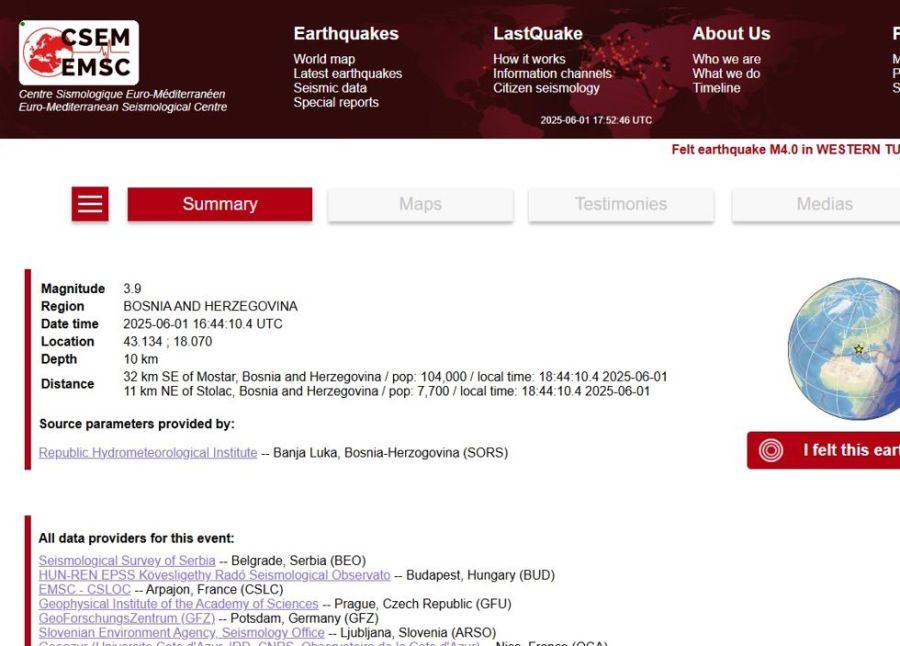The width and height of the screenshot is (900, 646).
Task: Click 'Source parameters provided by:' heading
Action: click(137, 424)
